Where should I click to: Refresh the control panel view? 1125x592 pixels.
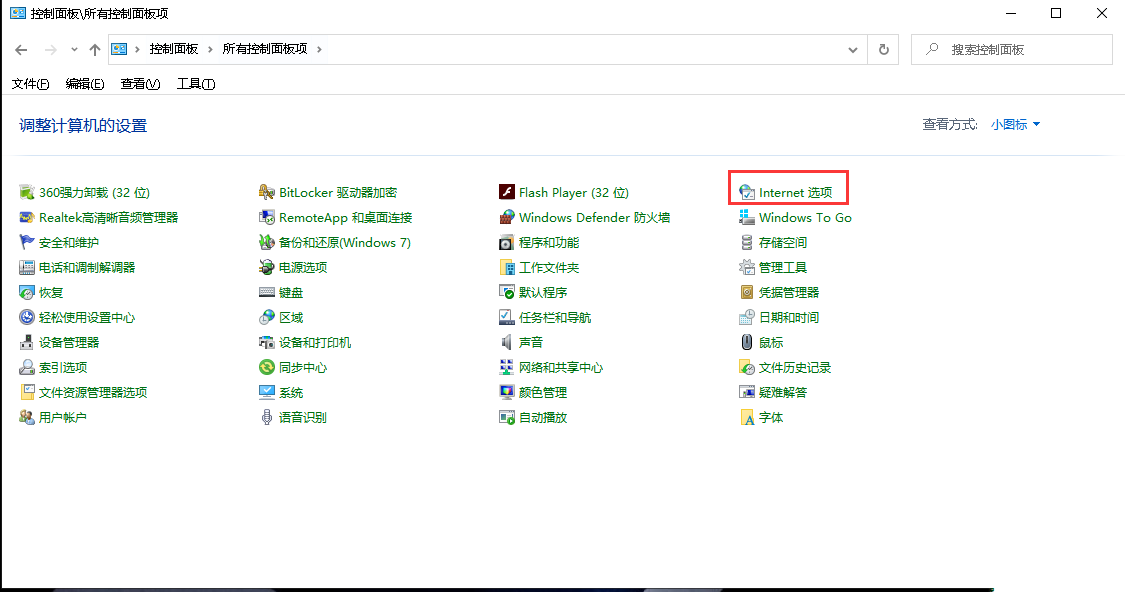click(x=883, y=50)
